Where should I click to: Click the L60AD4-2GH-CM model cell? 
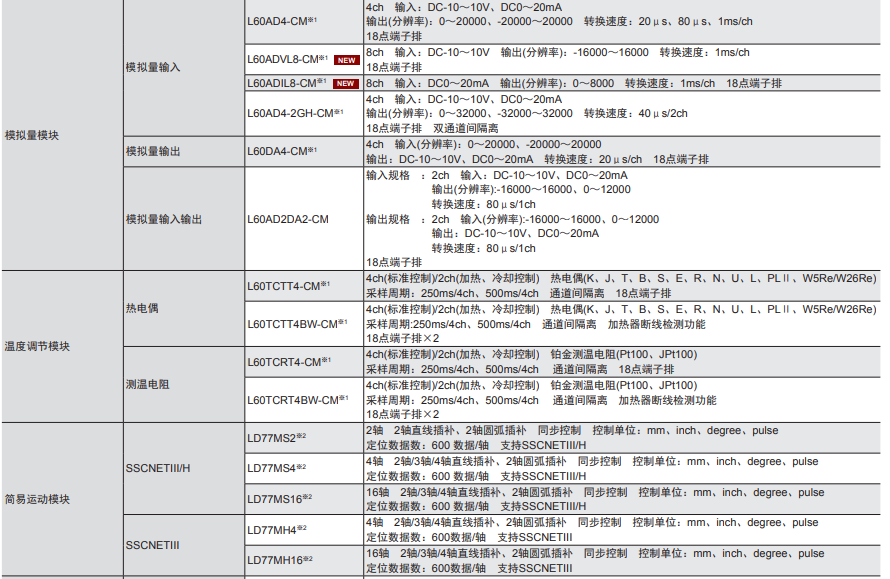point(304,113)
